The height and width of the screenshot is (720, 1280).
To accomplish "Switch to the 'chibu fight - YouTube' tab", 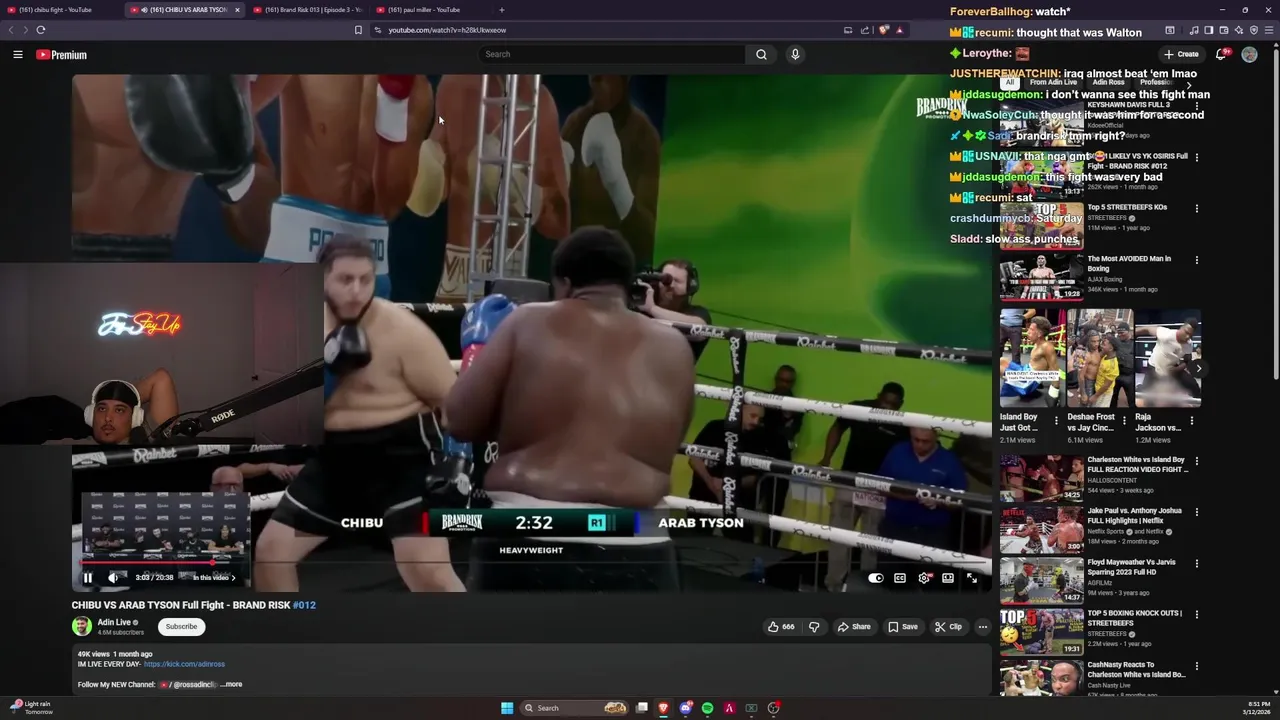I will 60,10.
